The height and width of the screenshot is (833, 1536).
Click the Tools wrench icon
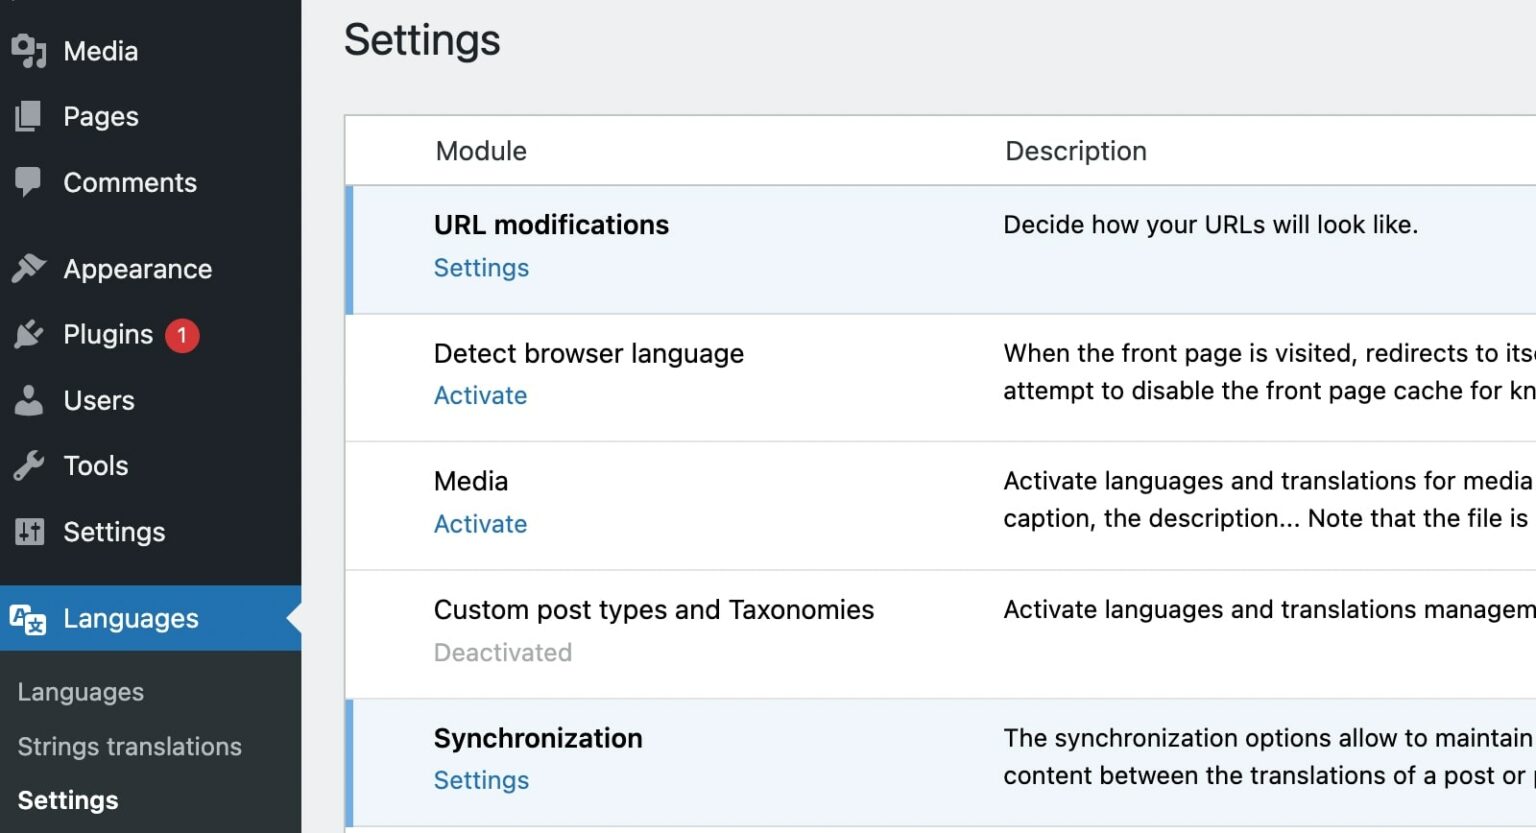[28, 465]
